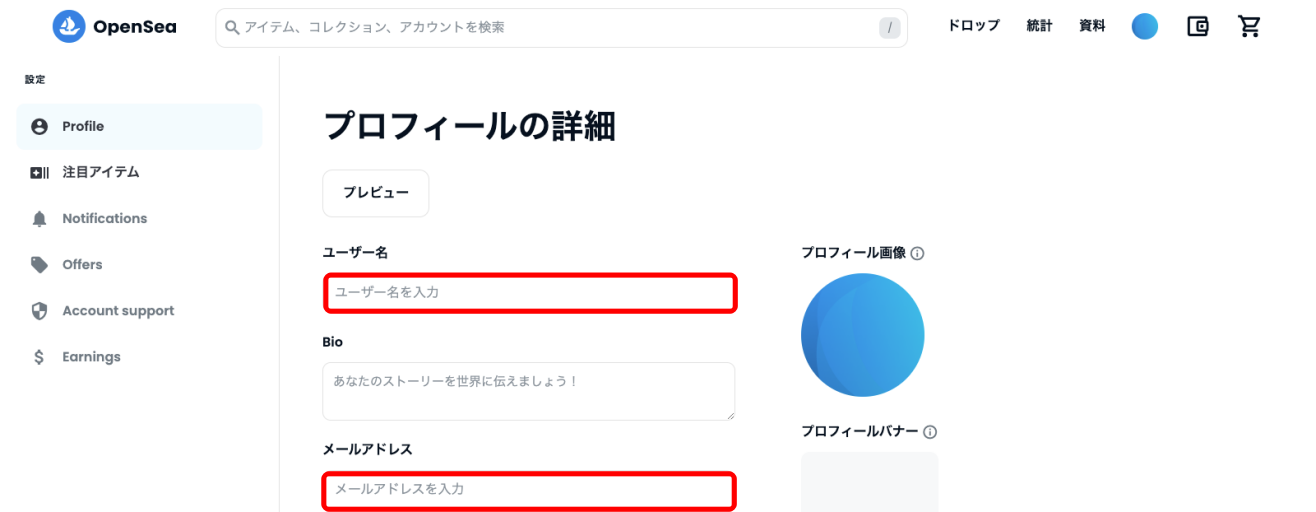Click the dollar icon beside Earnings

coord(39,357)
